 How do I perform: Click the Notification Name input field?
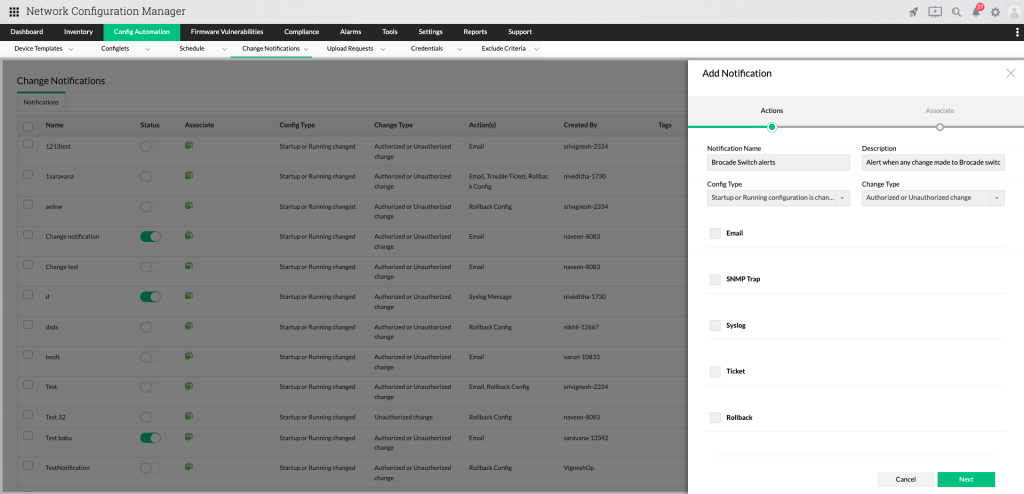click(778, 162)
